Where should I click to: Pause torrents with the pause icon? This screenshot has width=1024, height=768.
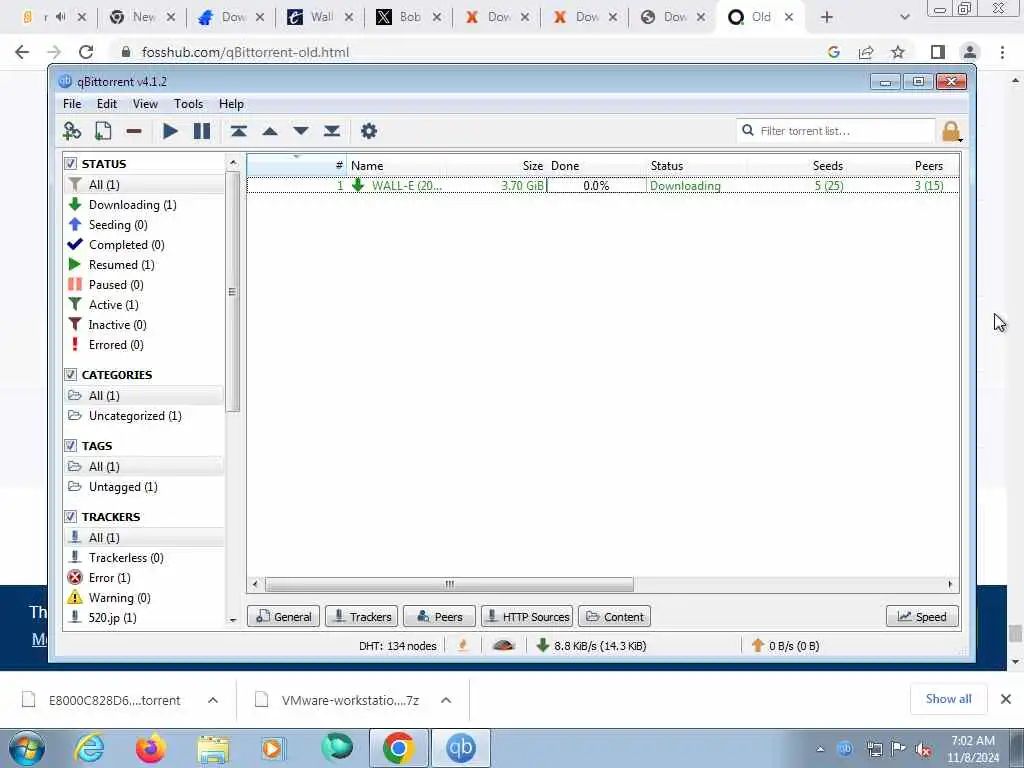pyautogui.click(x=202, y=131)
